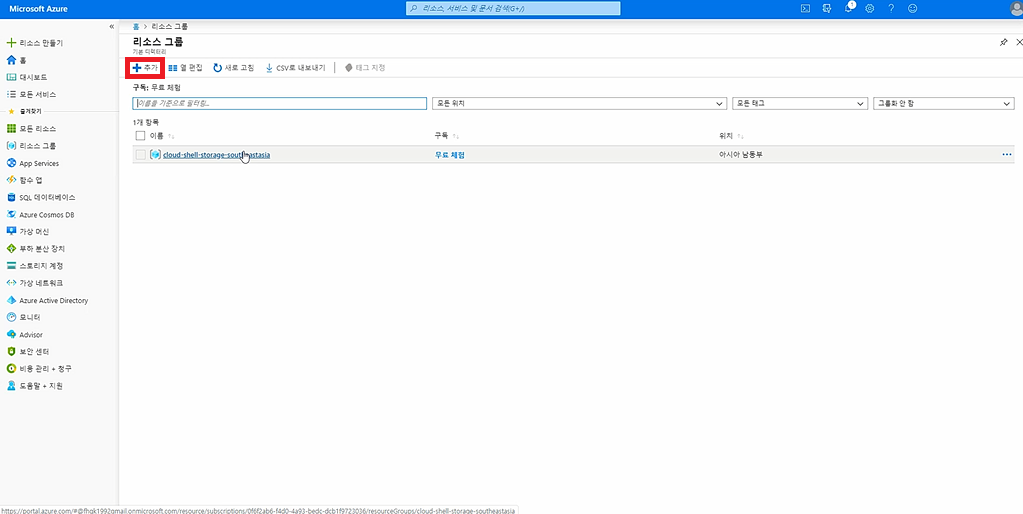1023x514 pixels.
Task: Click the 홈 breadcrumb link
Action: pyautogui.click(x=136, y=26)
